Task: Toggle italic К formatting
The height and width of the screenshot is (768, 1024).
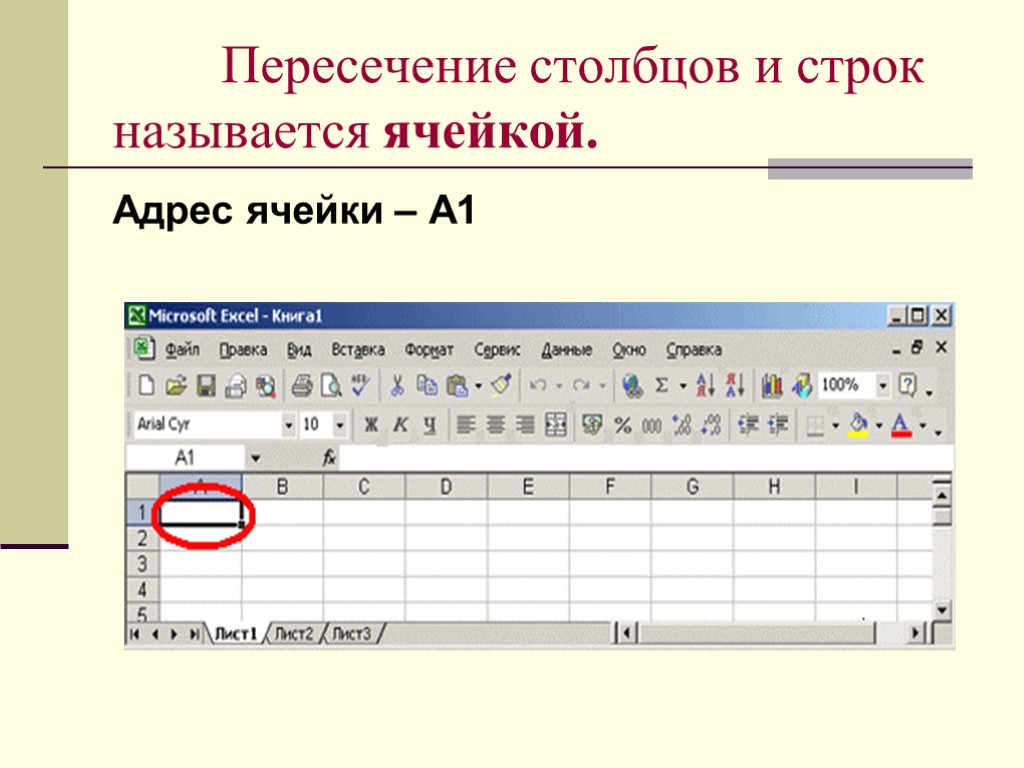Action: pos(400,425)
